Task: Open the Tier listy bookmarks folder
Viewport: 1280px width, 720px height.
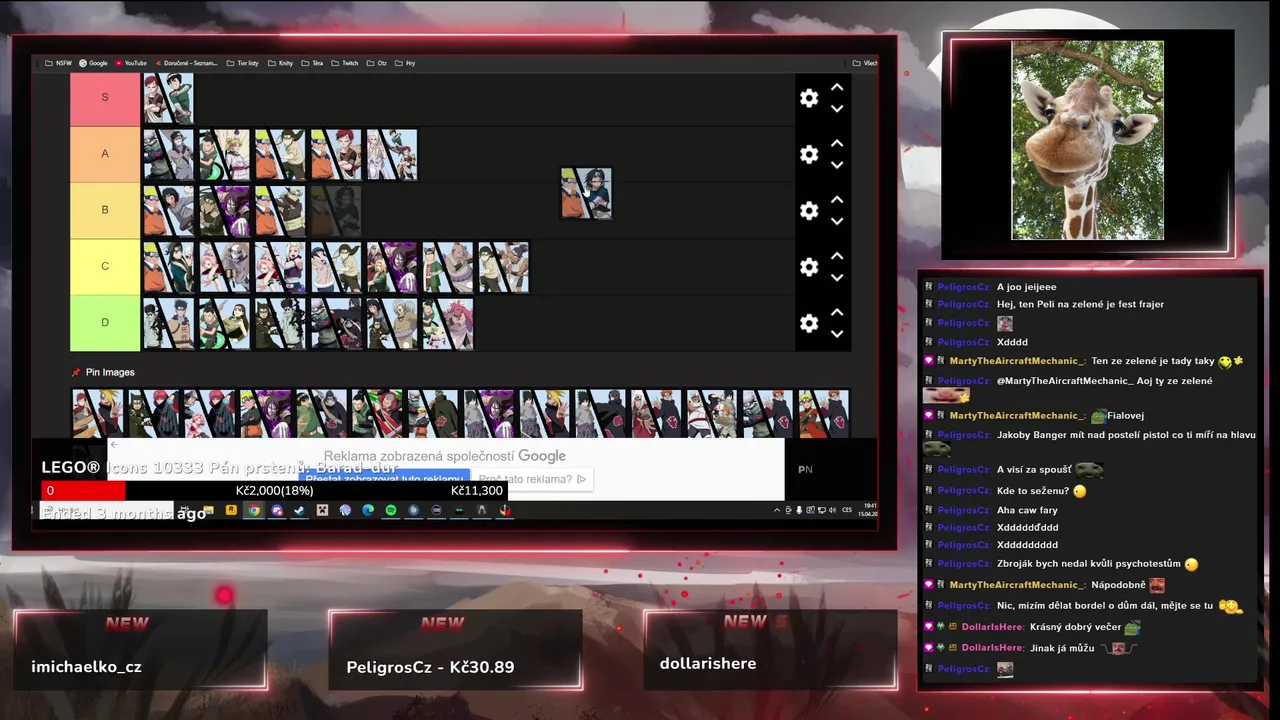Action: [243, 63]
